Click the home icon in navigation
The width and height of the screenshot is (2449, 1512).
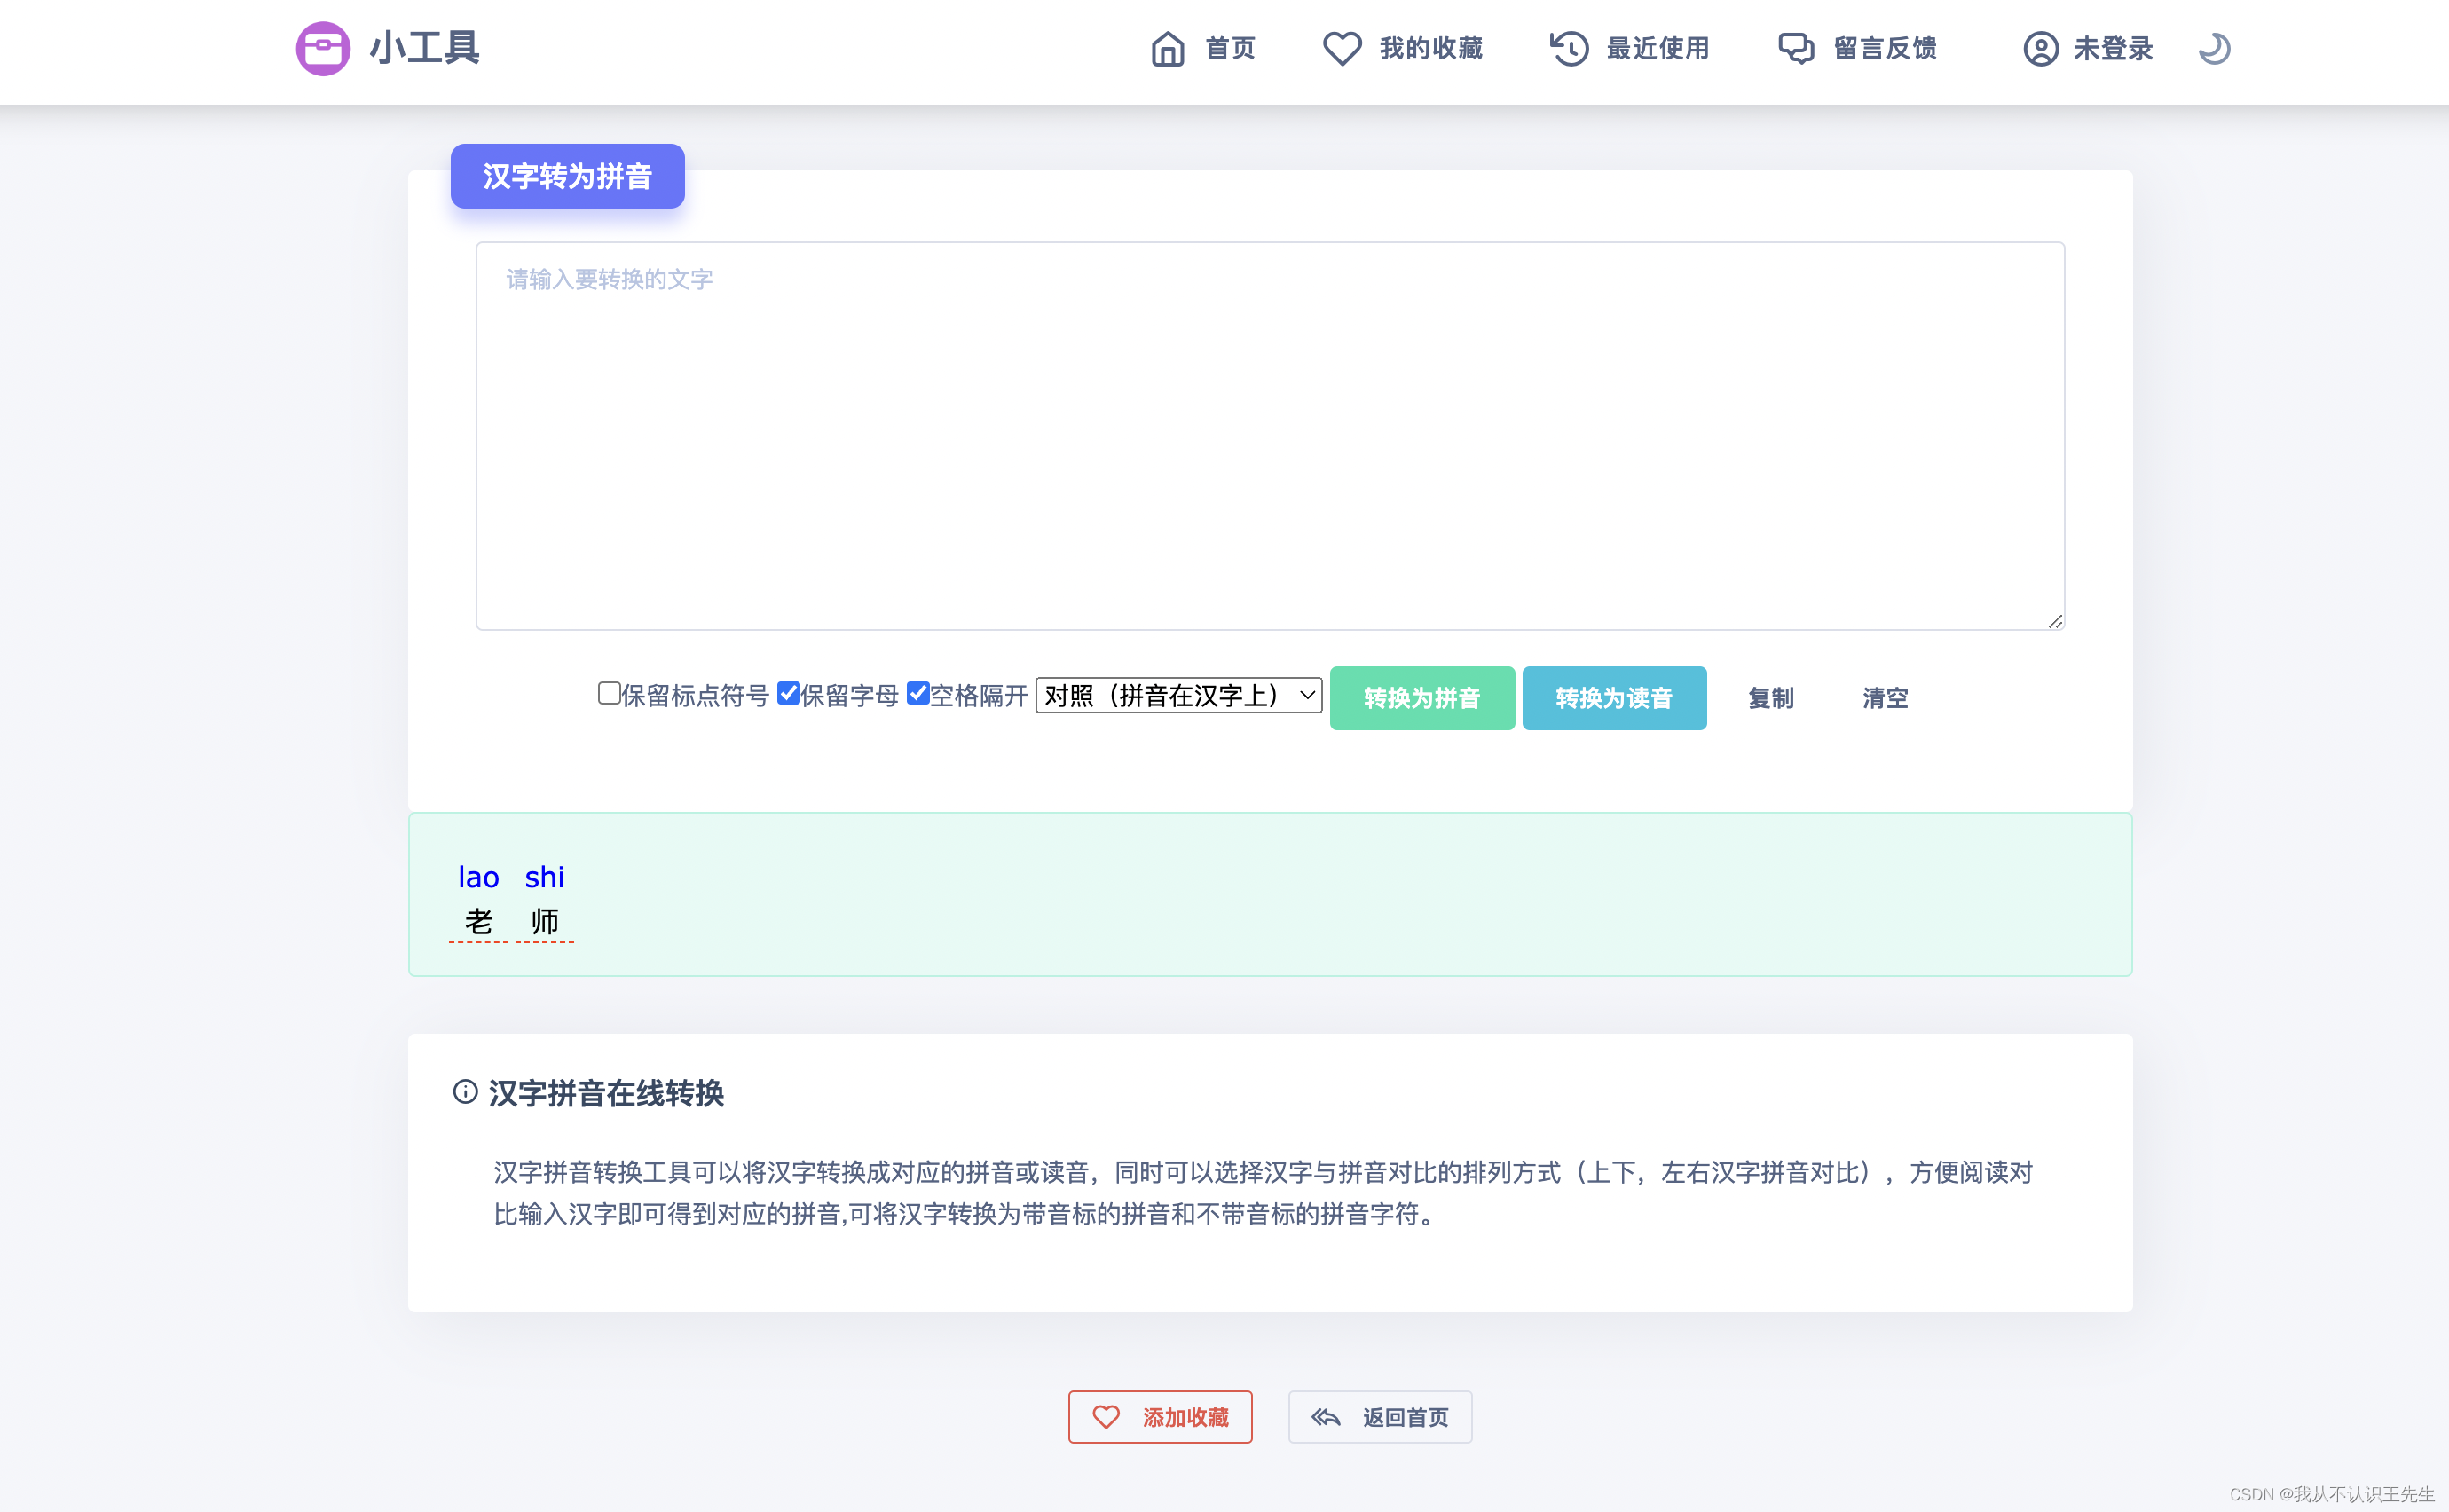point(1167,48)
